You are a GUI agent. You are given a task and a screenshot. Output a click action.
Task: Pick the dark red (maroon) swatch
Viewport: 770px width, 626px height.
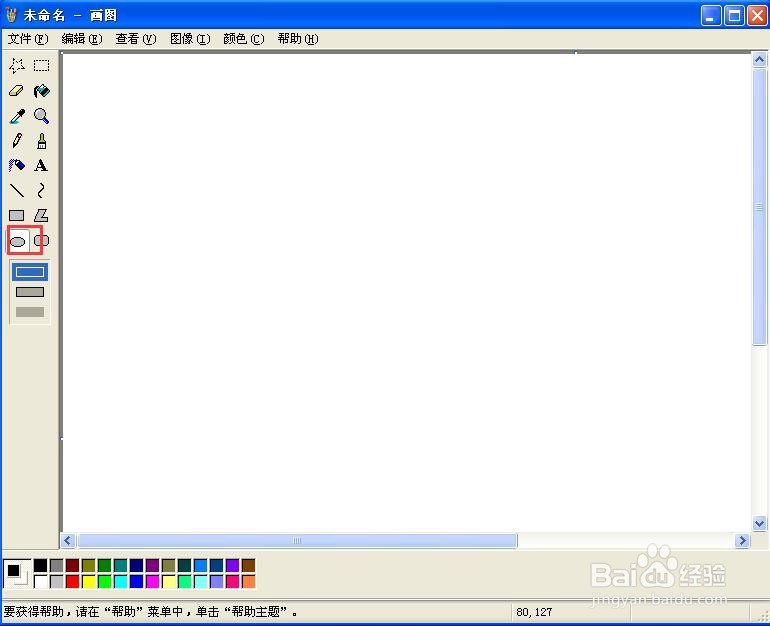(x=73, y=565)
